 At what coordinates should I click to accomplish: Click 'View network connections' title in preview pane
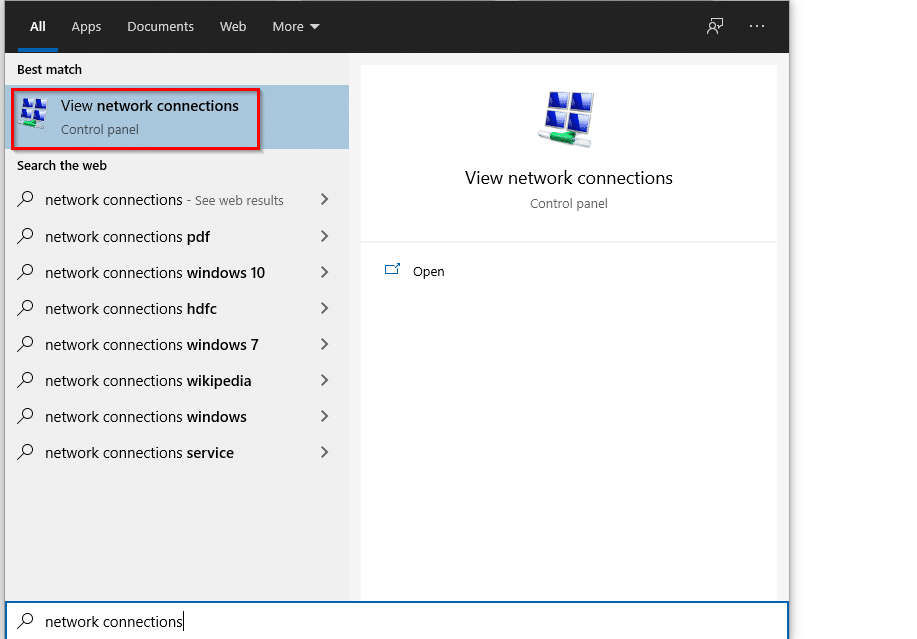pos(568,178)
